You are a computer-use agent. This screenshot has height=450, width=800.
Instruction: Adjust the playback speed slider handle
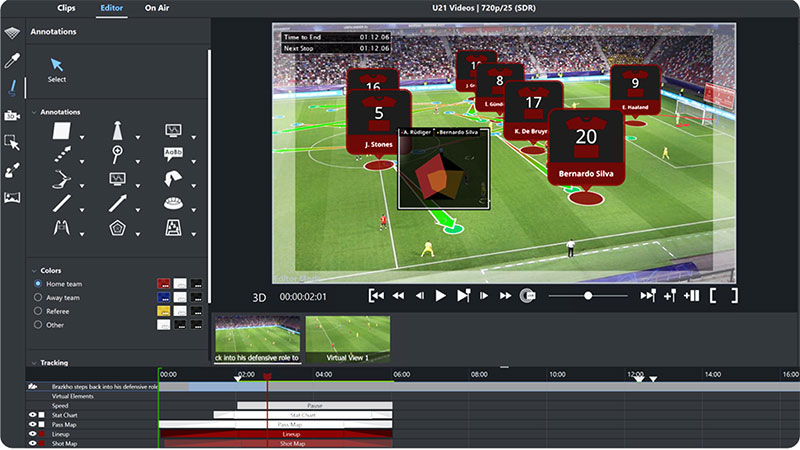588,296
